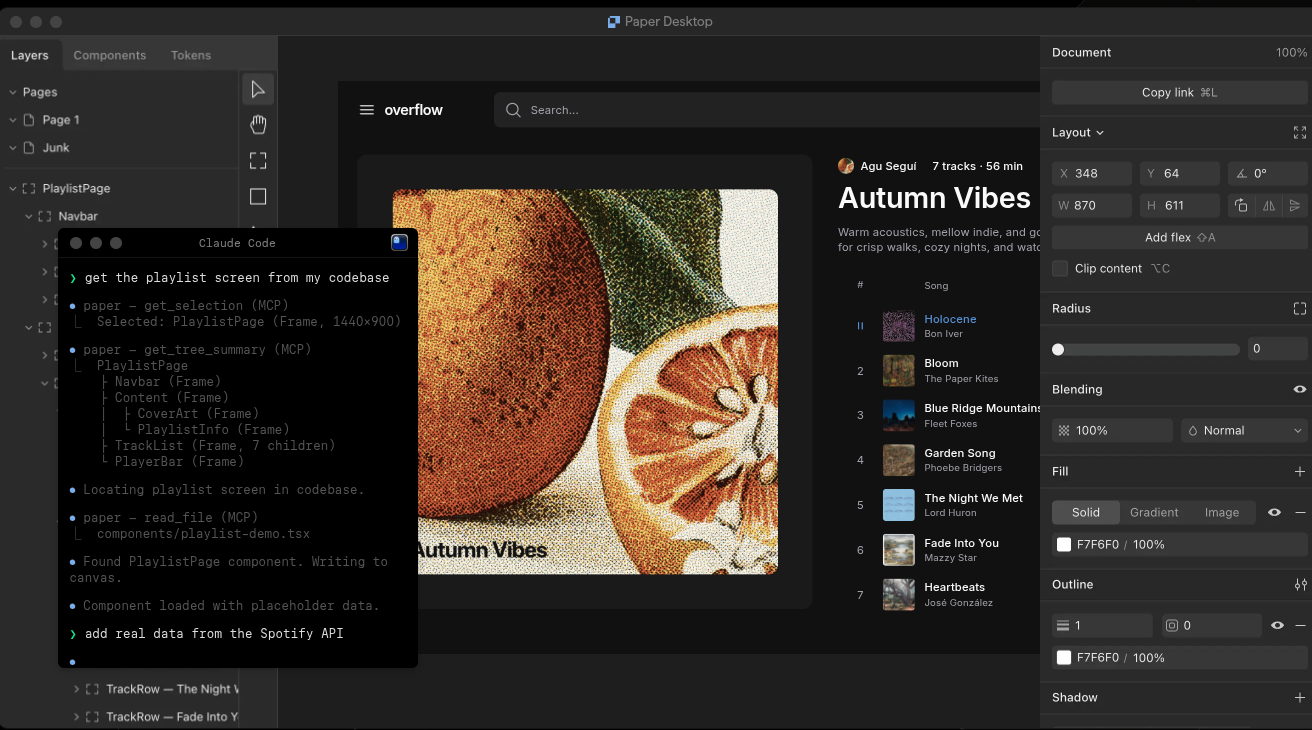Open the Normal blend mode dropdown
This screenshot has height=730, width=1312.
[x=1244, y=431]
